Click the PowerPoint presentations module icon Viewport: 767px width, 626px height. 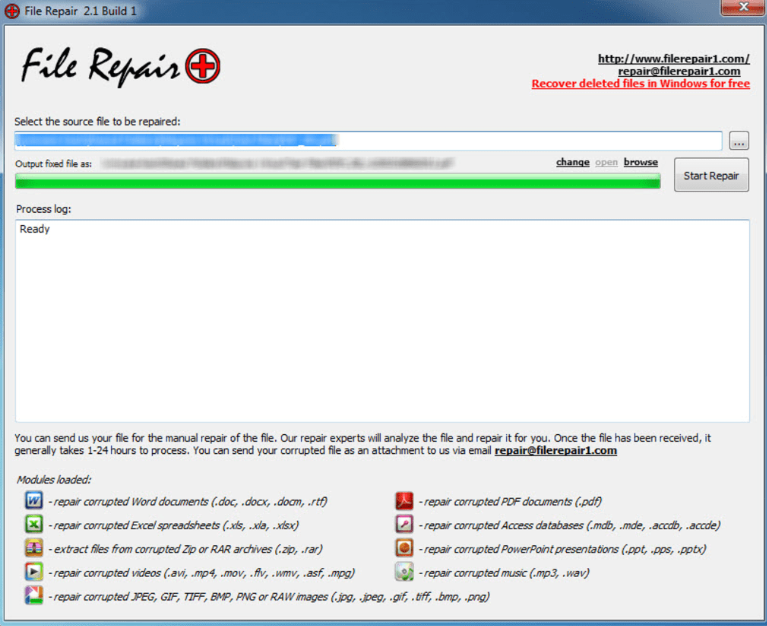tap(405, 548)
